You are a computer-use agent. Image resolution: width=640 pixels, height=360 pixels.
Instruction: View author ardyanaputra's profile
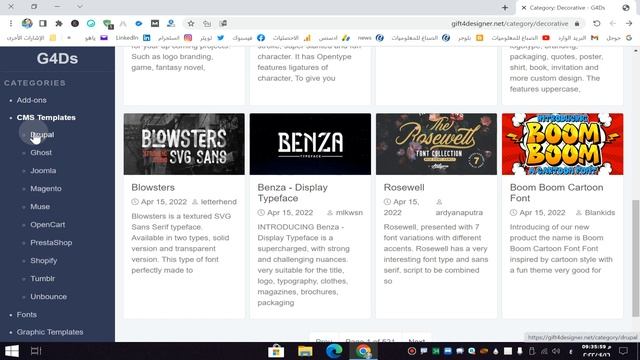[459, 213]
